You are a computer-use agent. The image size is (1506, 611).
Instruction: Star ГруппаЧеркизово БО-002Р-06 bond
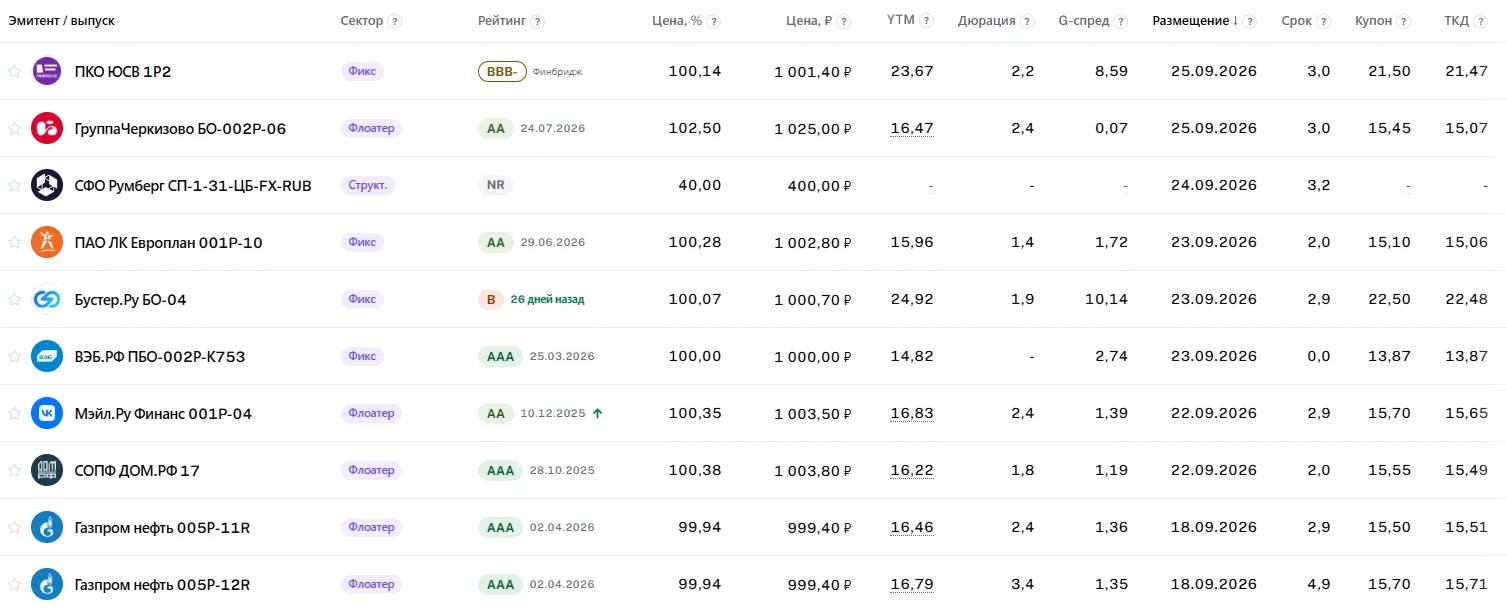(x=14, y=128)
